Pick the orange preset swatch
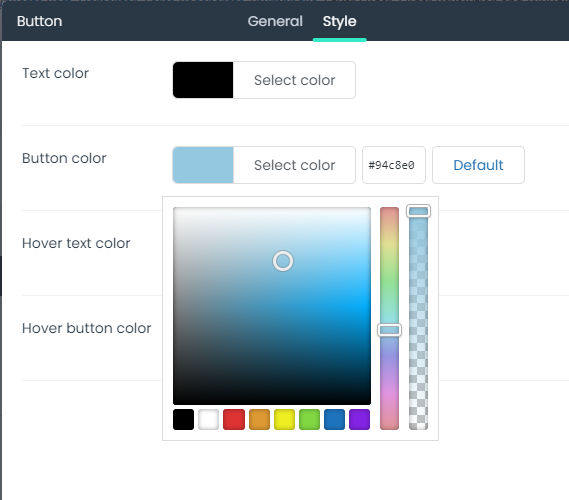 pyautogui.click(x=259, y=419)
